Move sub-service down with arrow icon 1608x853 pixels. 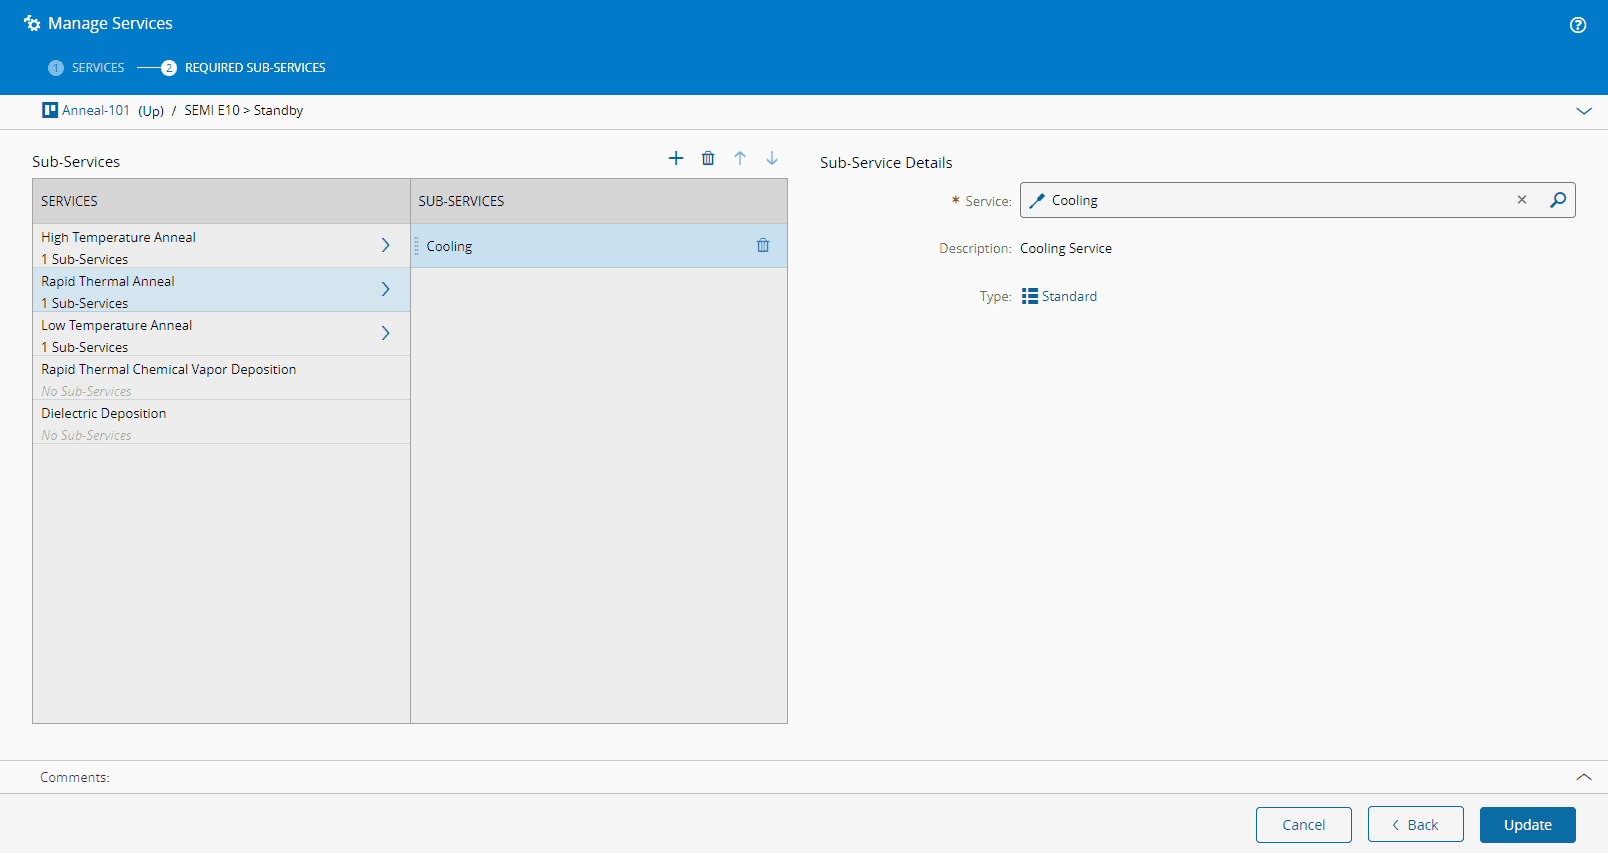(772, 158)
